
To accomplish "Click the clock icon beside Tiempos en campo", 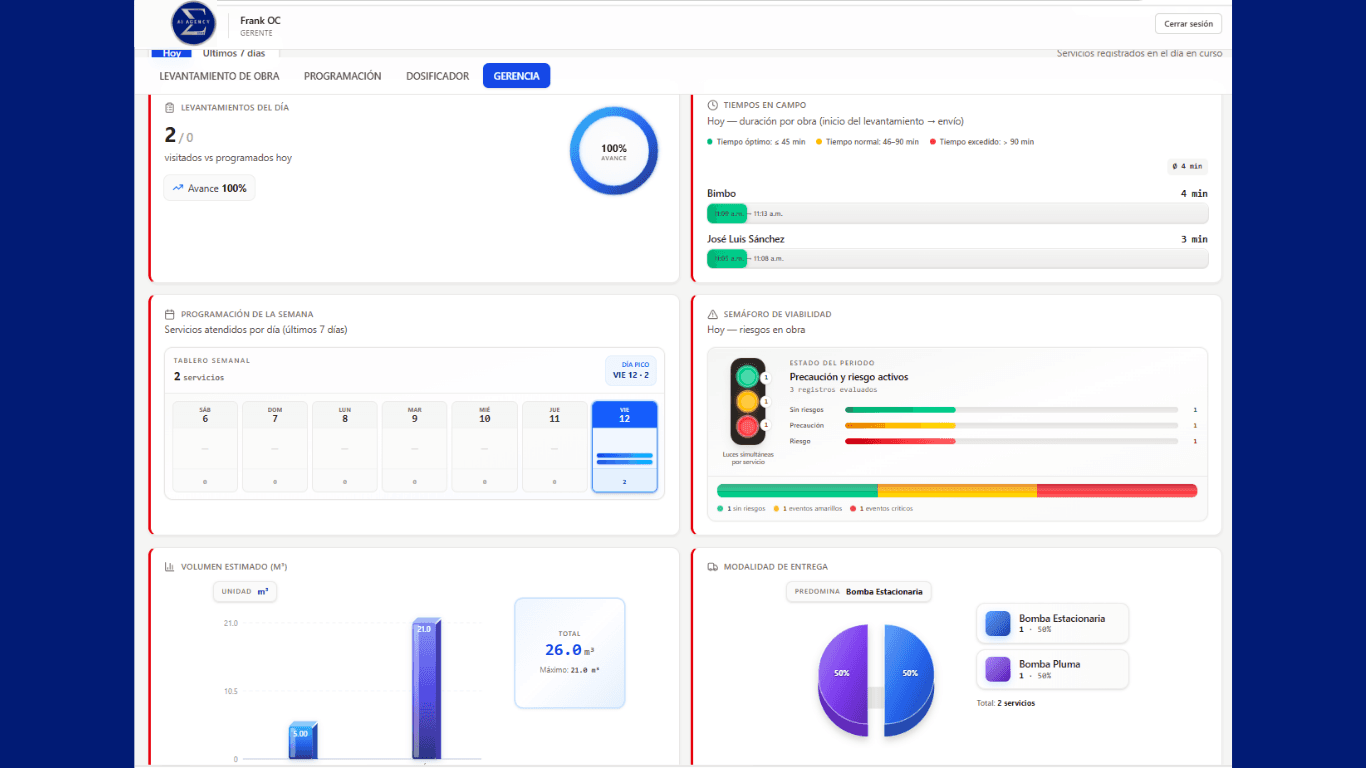I will [x=712, y=105].
